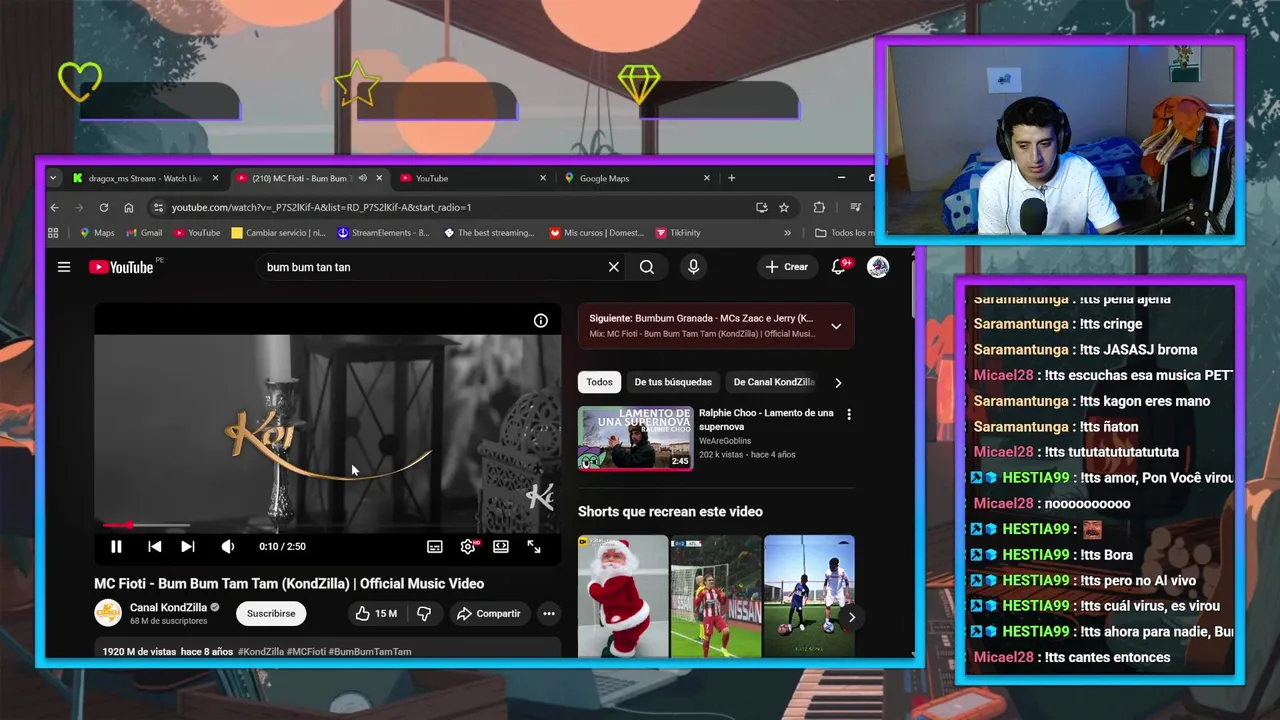Image resolution: width=1280 pixels, height=720 pixels.
Task: Start voice search with the microphone
Action: [x=693, y=267]
